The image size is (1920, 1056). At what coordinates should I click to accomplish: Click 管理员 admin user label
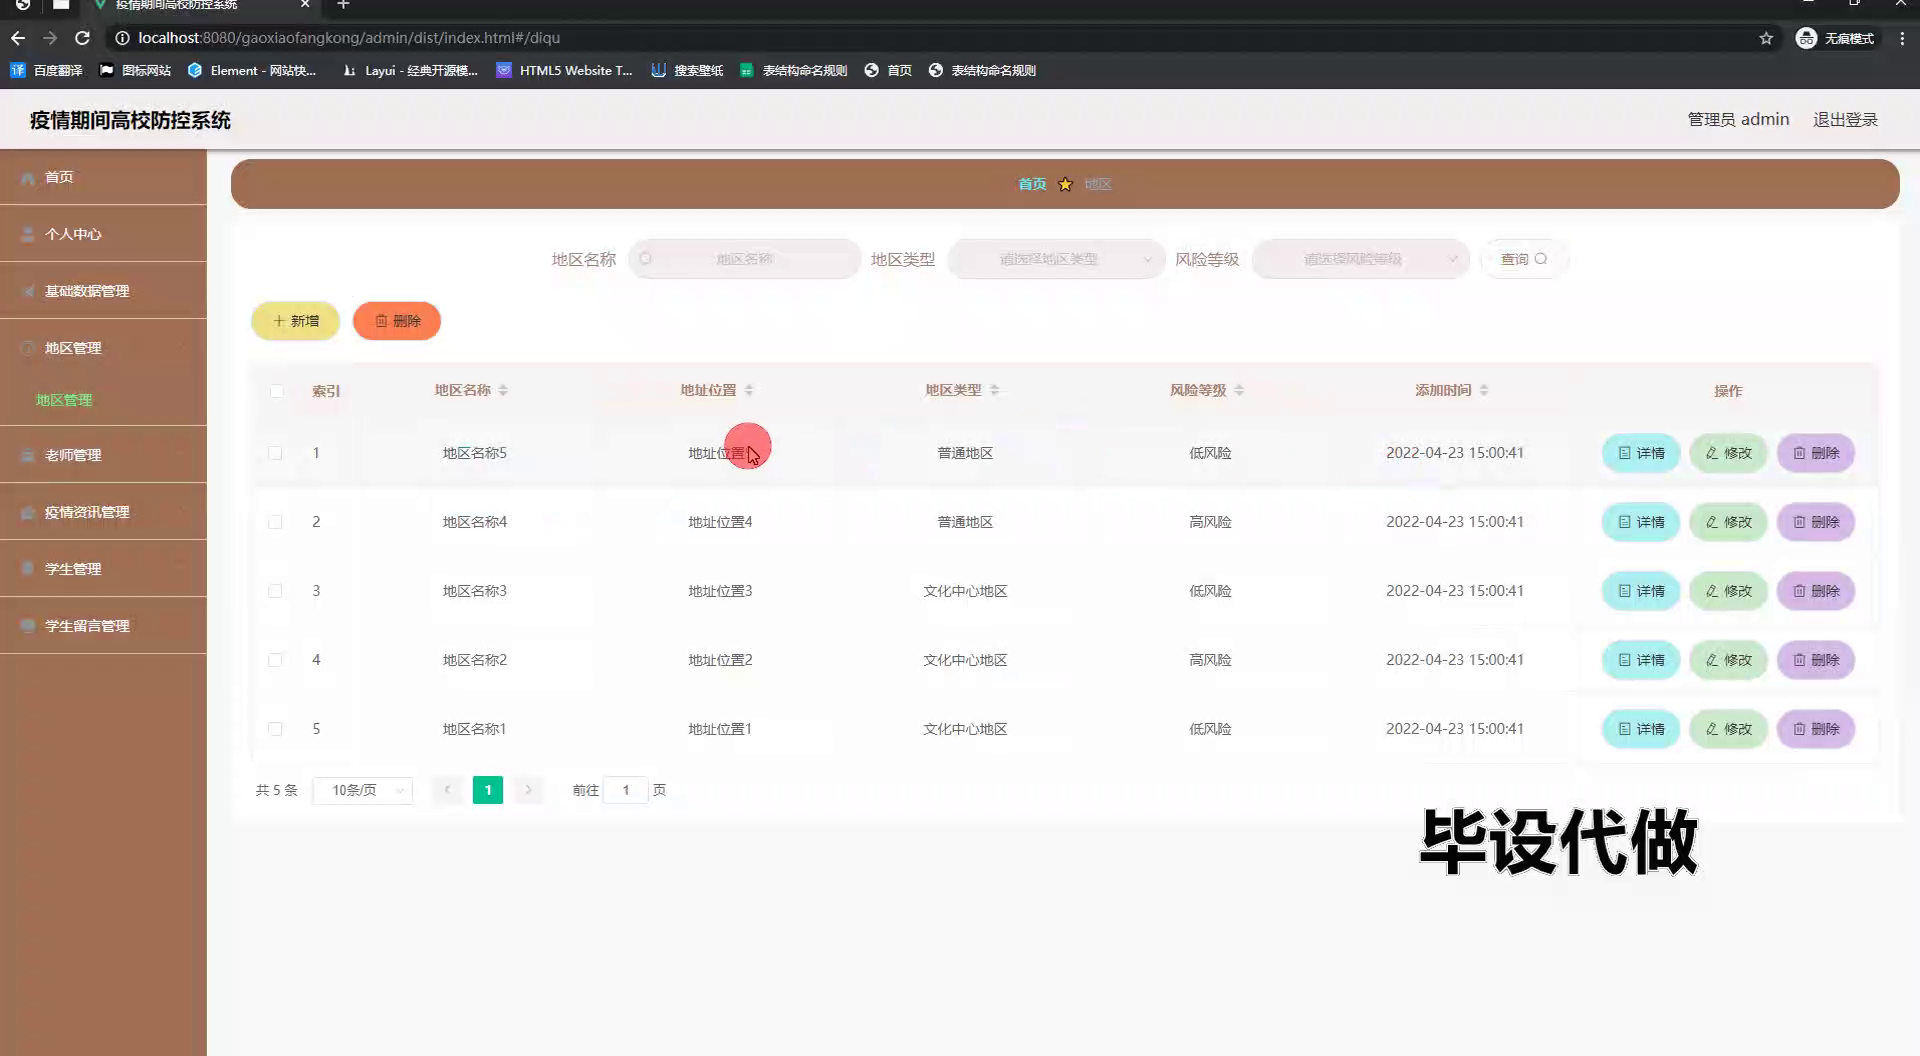coord(1738,120)
